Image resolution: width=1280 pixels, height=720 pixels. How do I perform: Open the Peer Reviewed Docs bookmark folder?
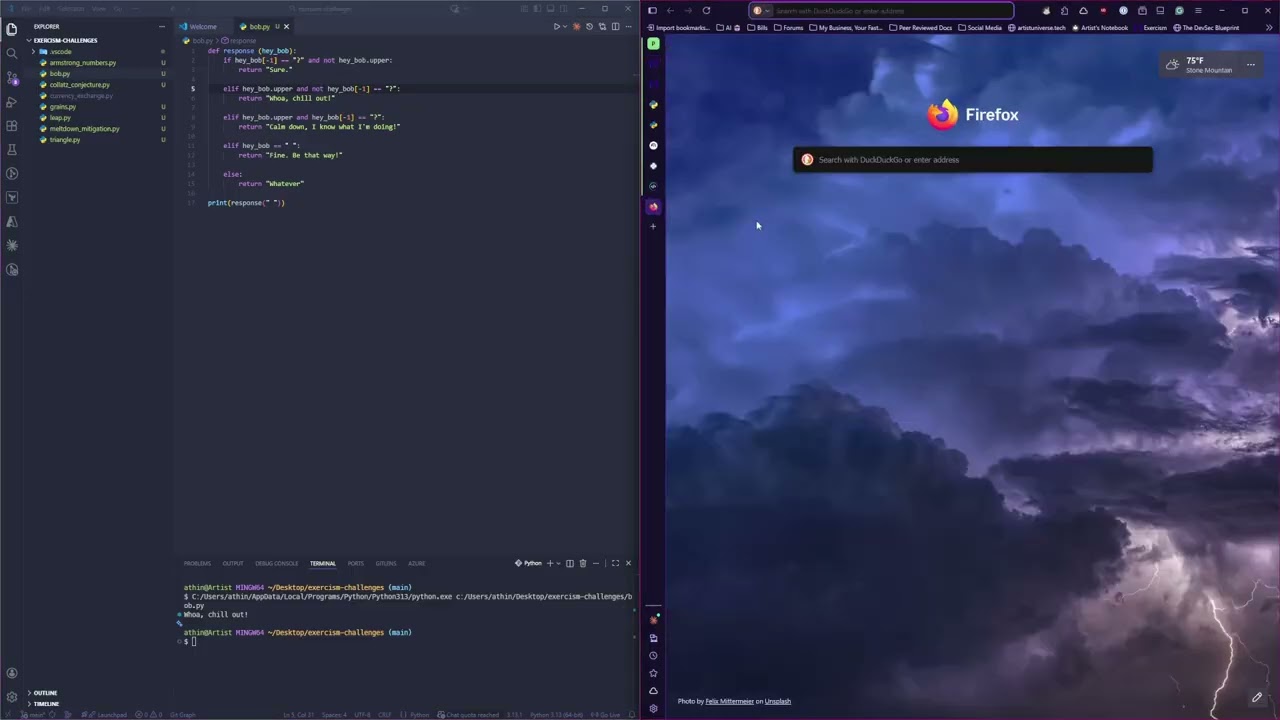pos(921,28)
